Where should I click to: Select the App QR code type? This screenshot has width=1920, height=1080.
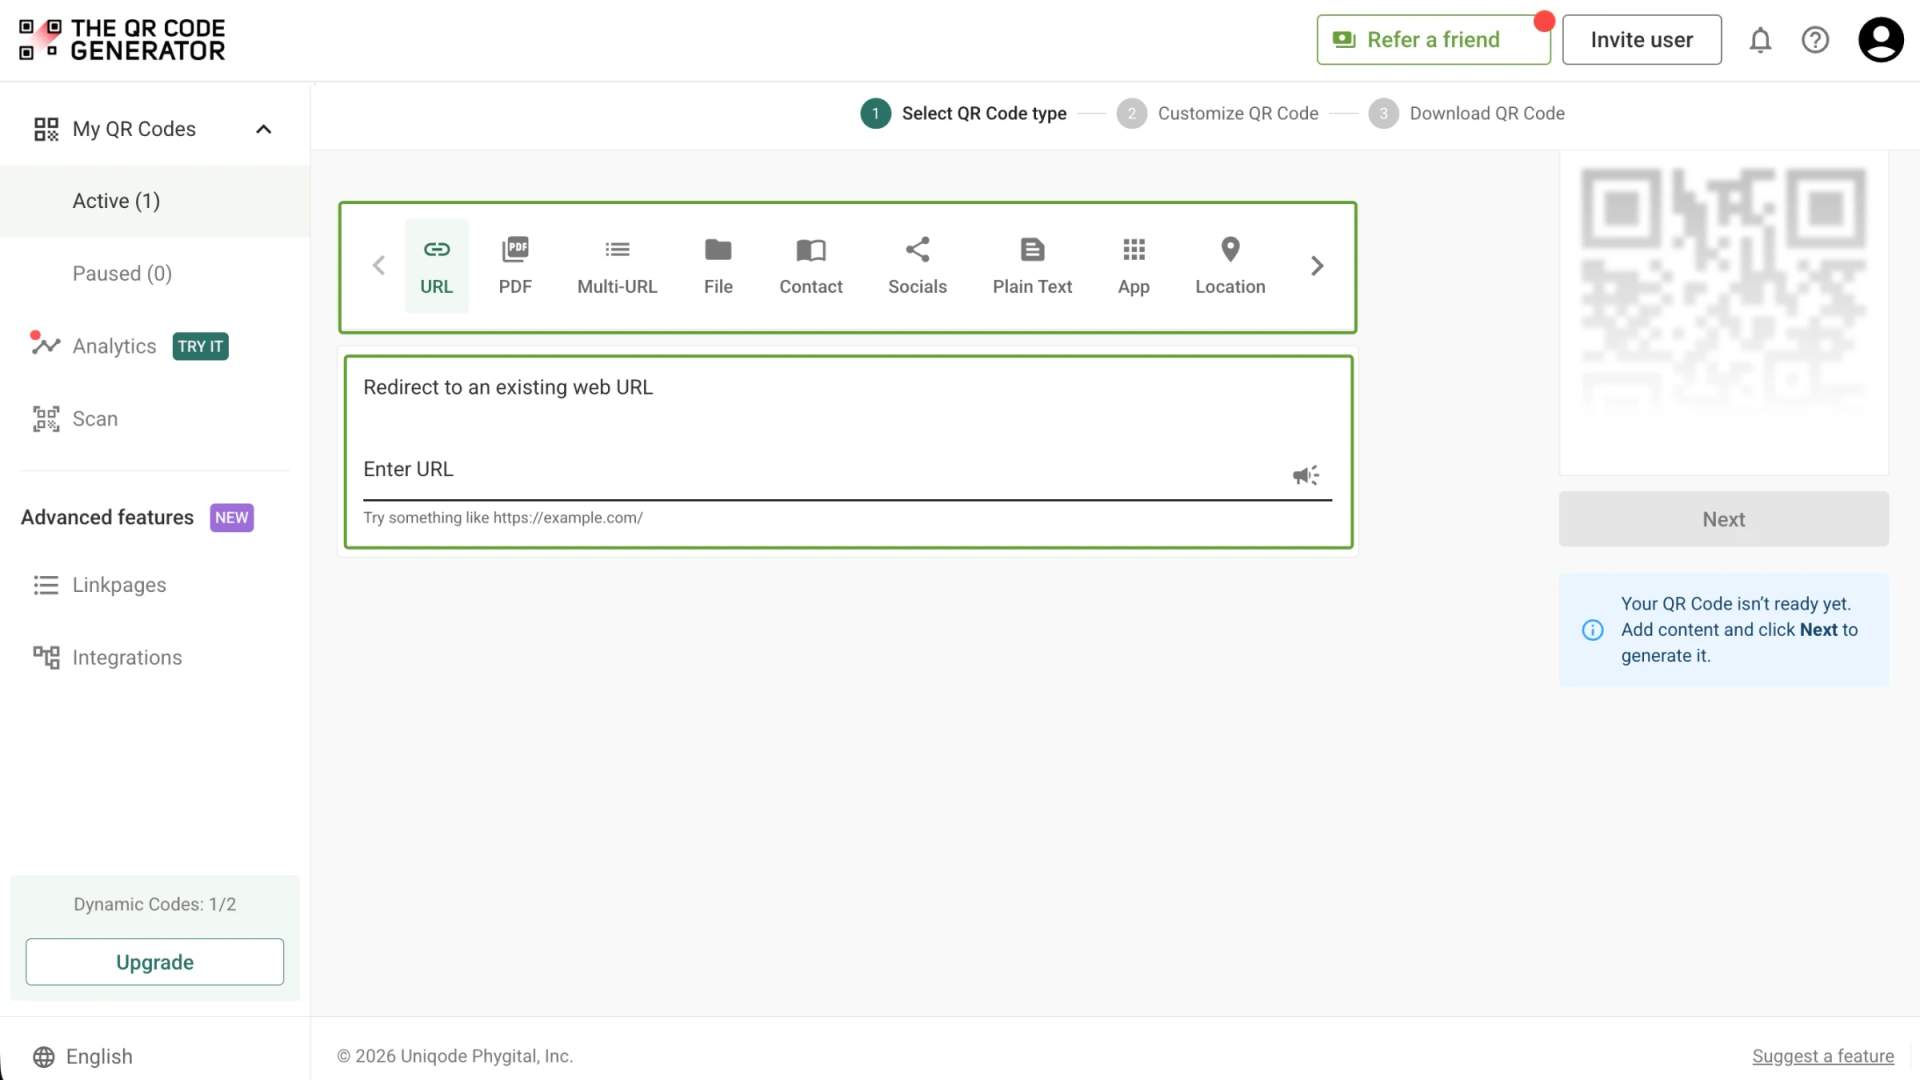tap(1133, 266)
